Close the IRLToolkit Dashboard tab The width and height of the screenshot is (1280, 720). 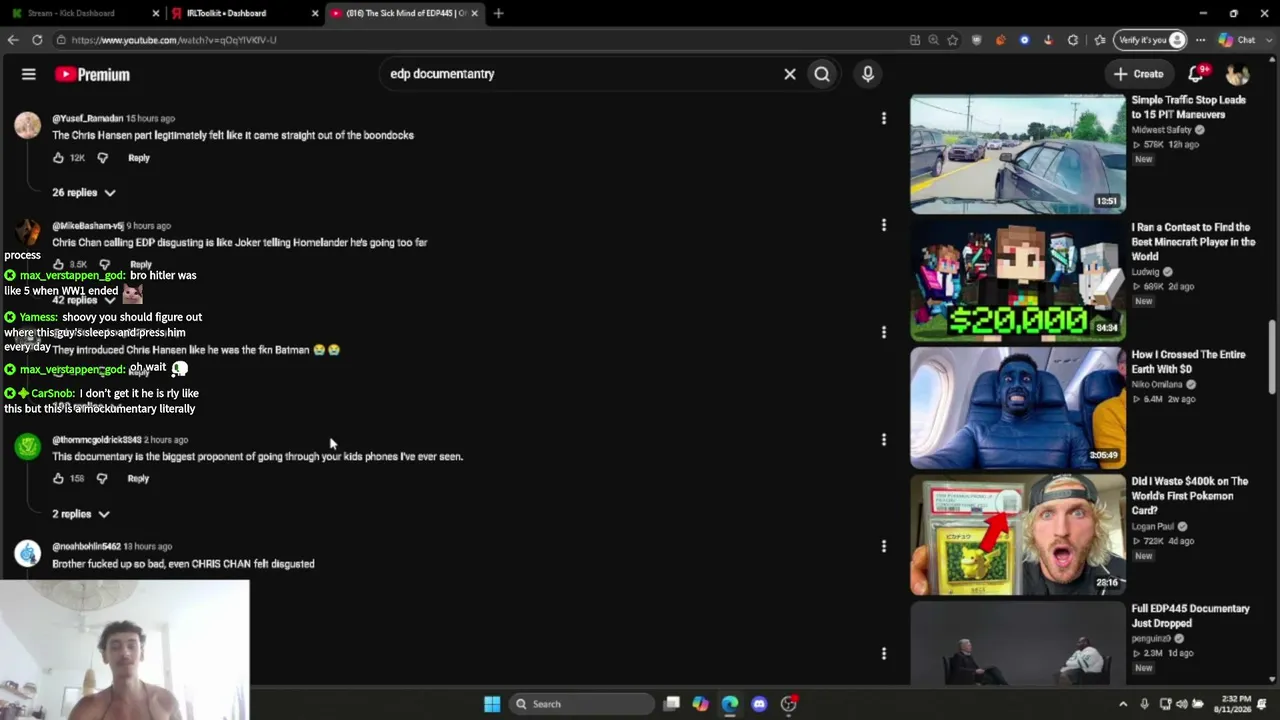pyautogui.click(x=315, y=13)
